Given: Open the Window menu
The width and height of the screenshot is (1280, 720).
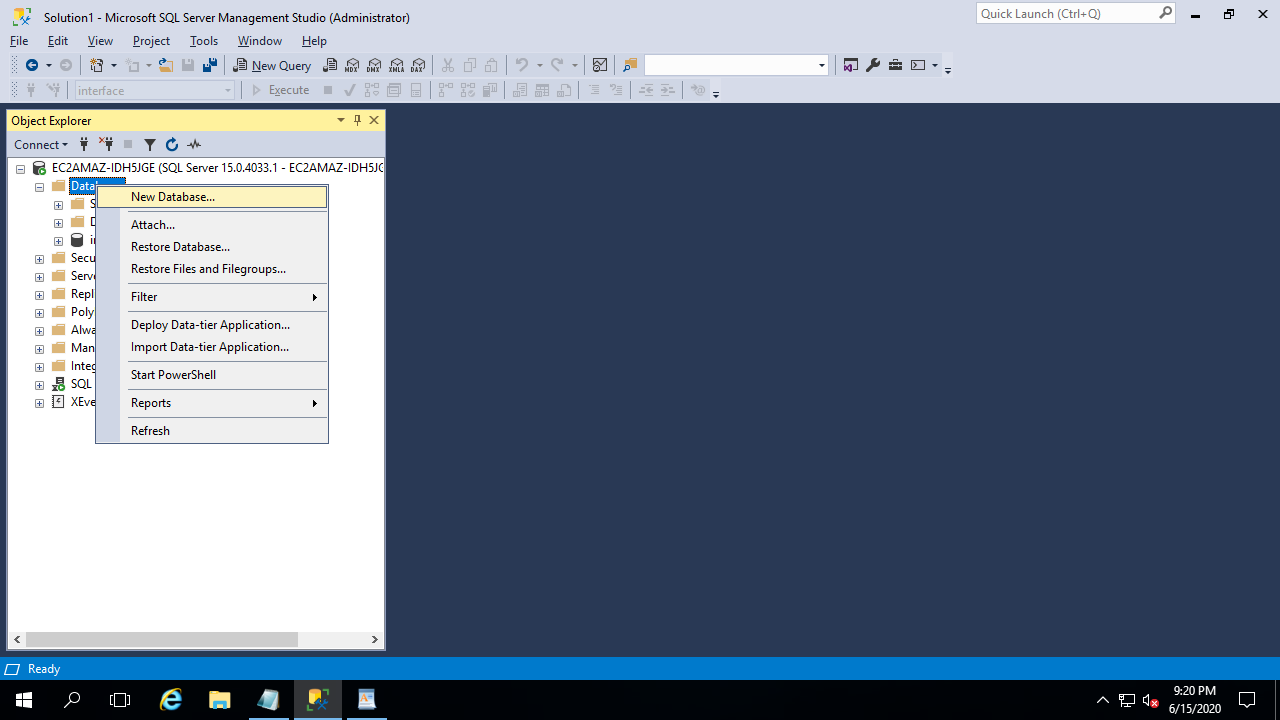Looking at the screenshot, I should [260, 41].
